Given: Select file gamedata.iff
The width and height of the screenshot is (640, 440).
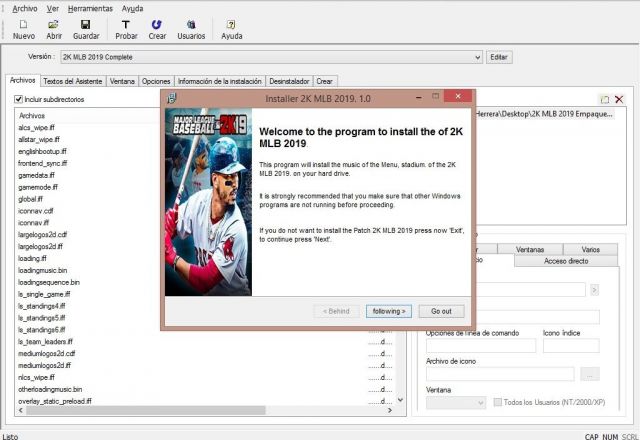Looking at the screenshot, I should pos(36,175).
